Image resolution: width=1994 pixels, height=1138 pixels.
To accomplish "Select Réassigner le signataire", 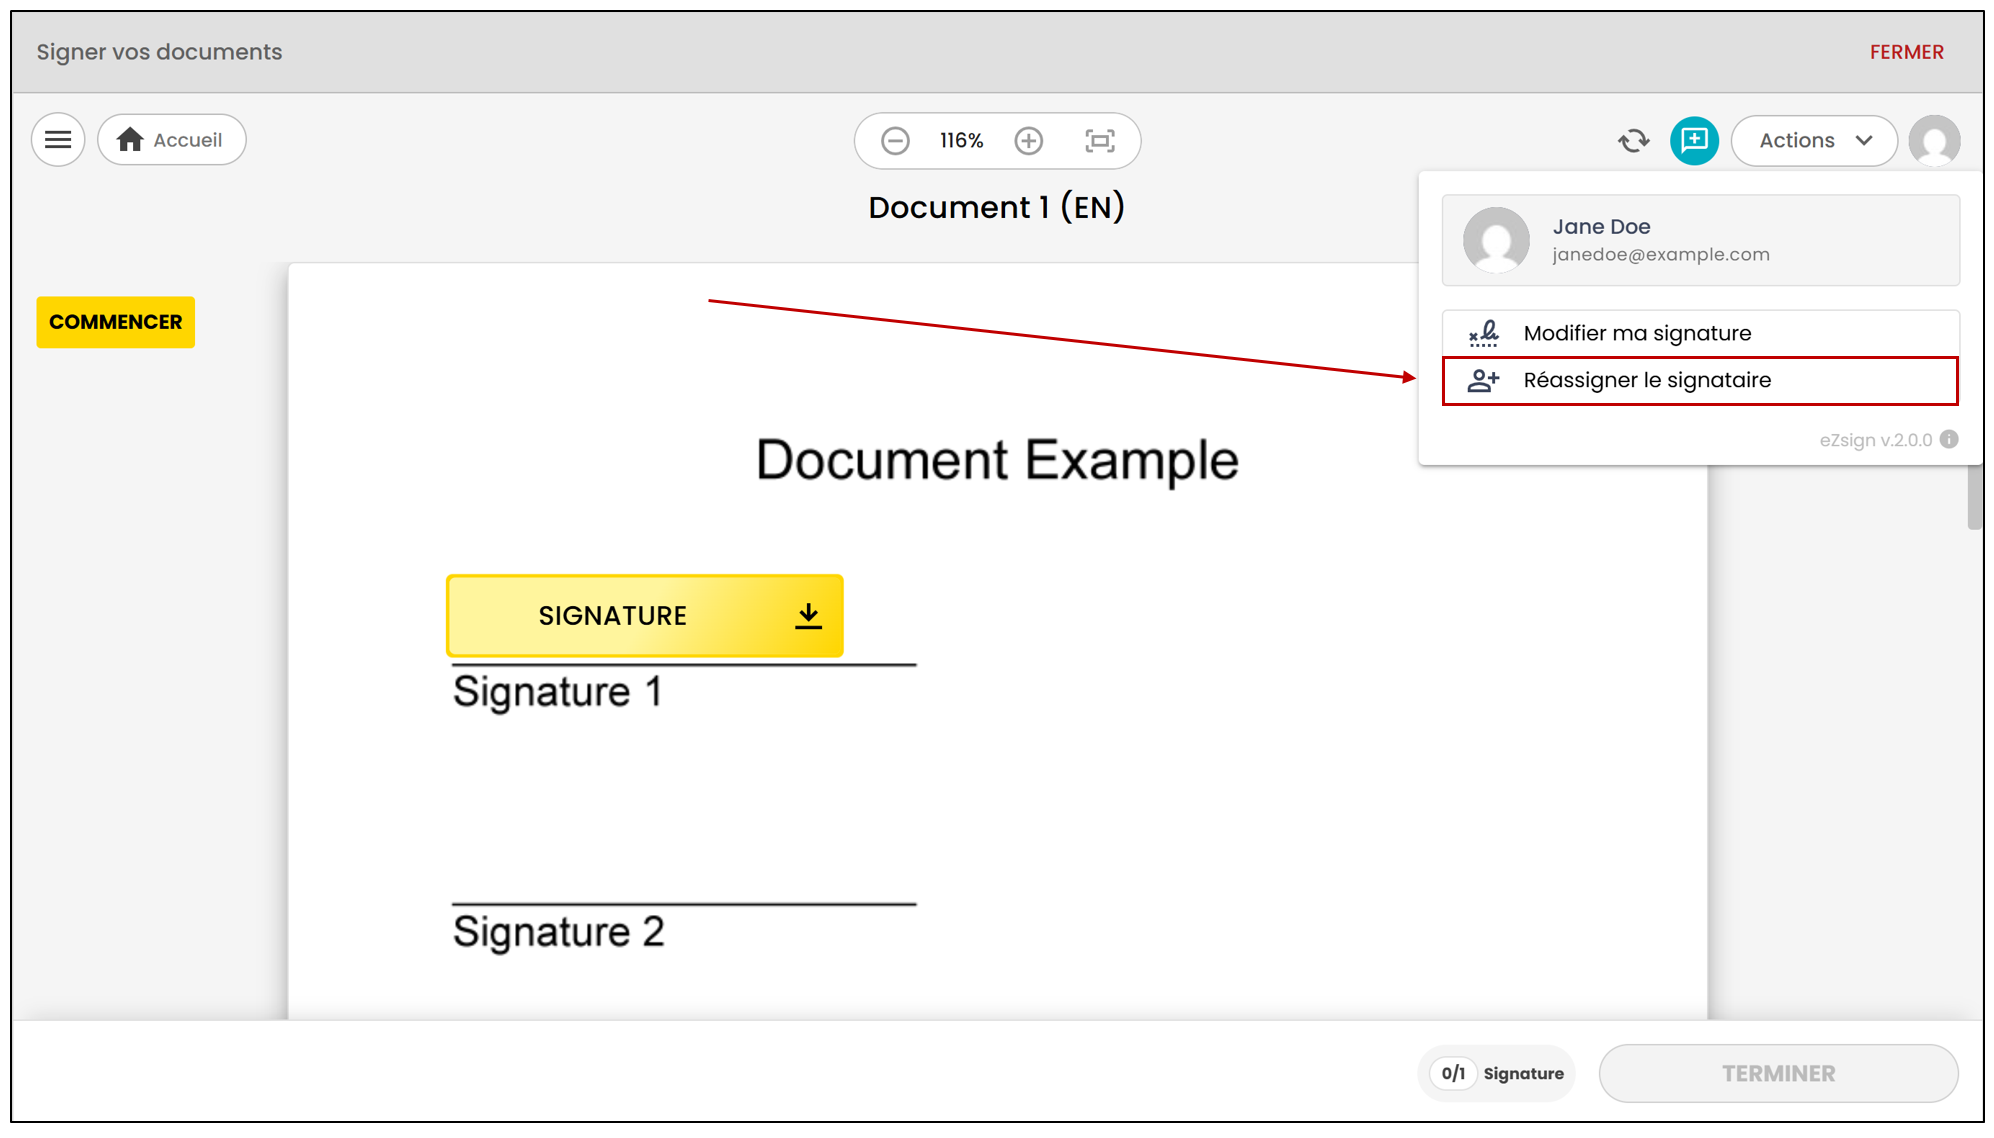I will pos(1700,380).
